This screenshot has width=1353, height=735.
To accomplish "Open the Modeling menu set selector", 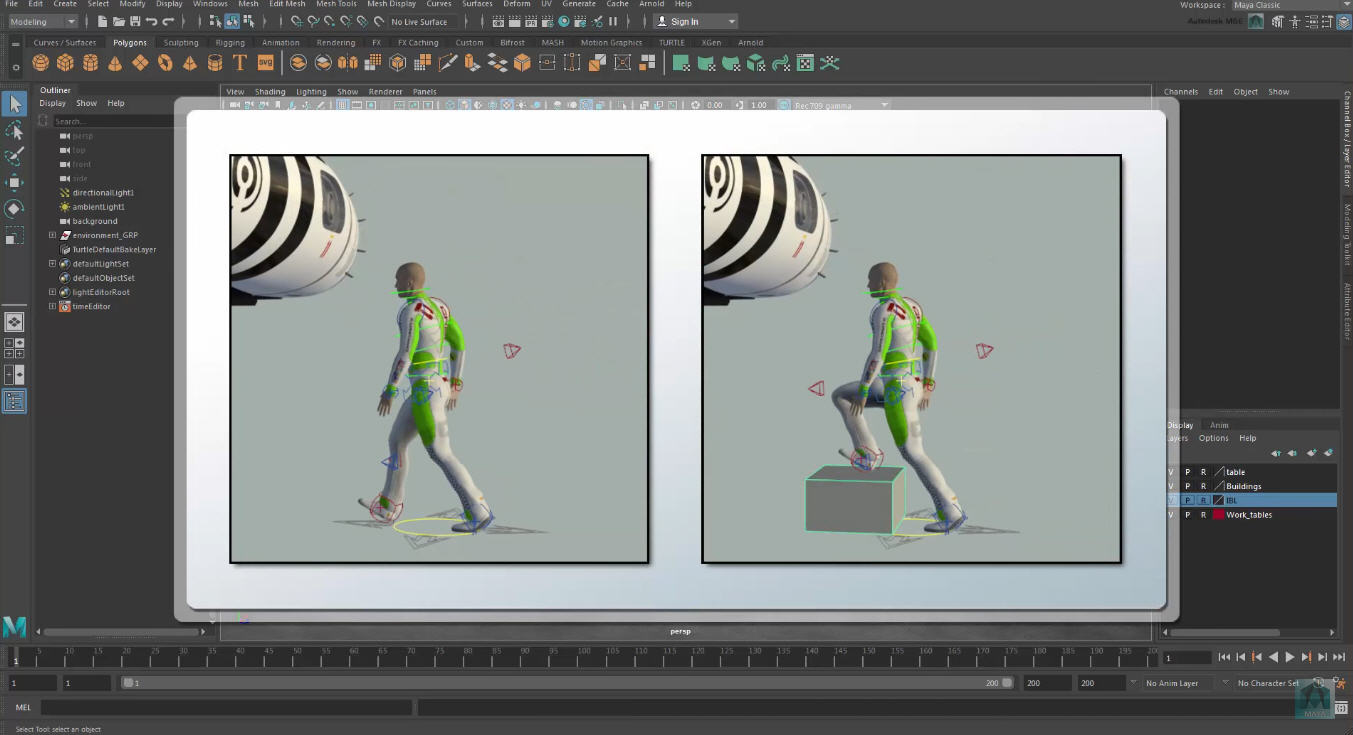I will click(42, 20).
